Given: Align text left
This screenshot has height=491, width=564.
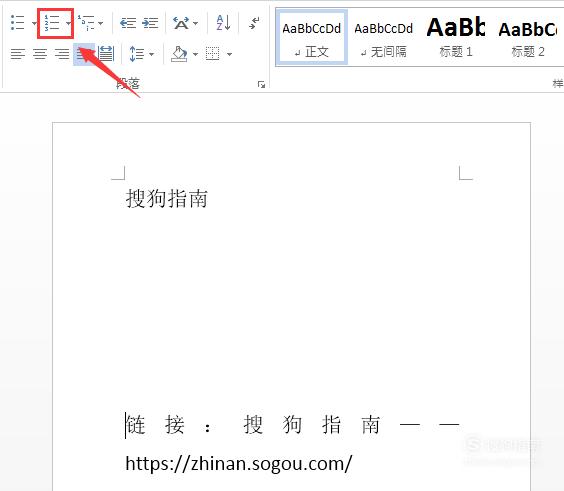Looking at the screenshot, I should (x=18, y=54).
